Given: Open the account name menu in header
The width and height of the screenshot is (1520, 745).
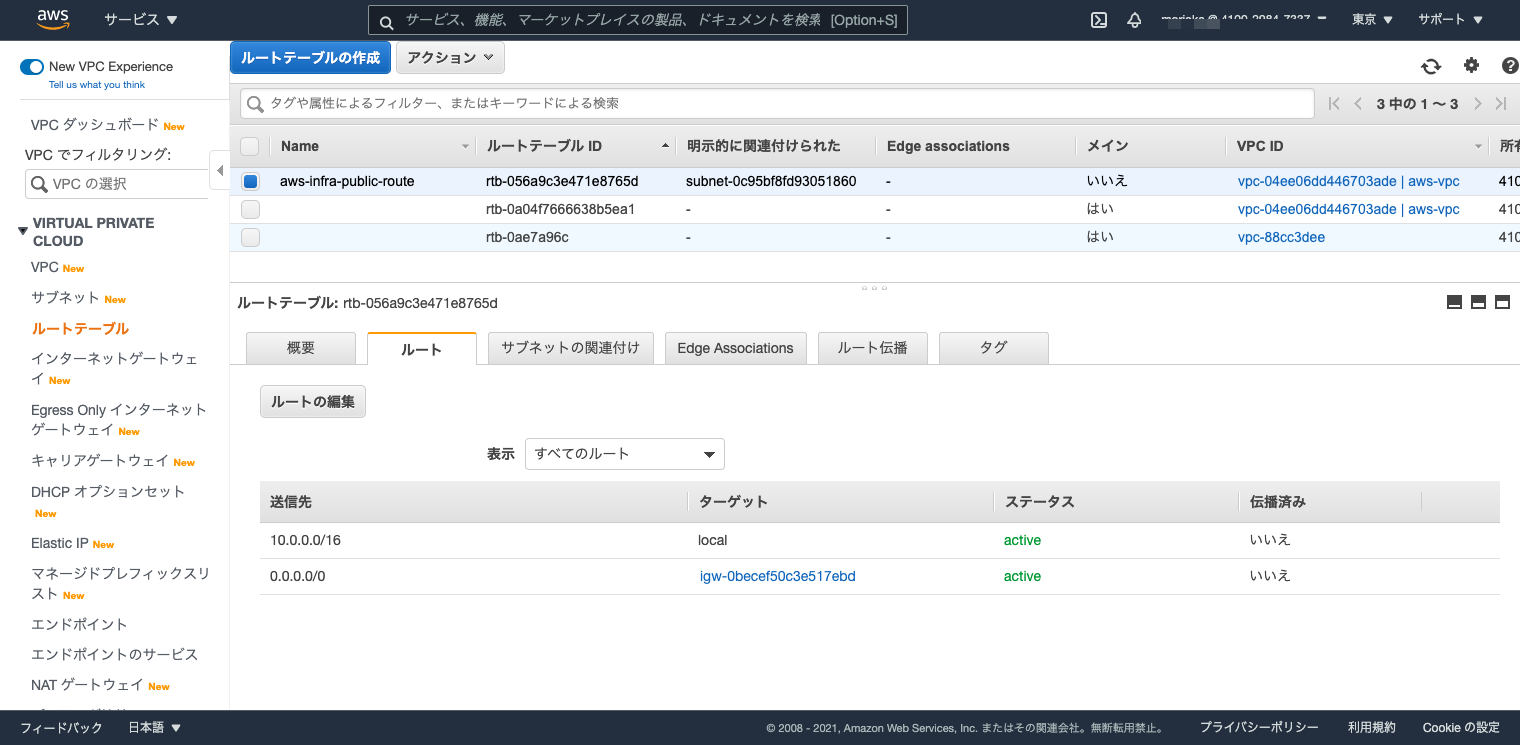Looking at the screenshot, I should pyautogui.click(x=1244, y=20).
